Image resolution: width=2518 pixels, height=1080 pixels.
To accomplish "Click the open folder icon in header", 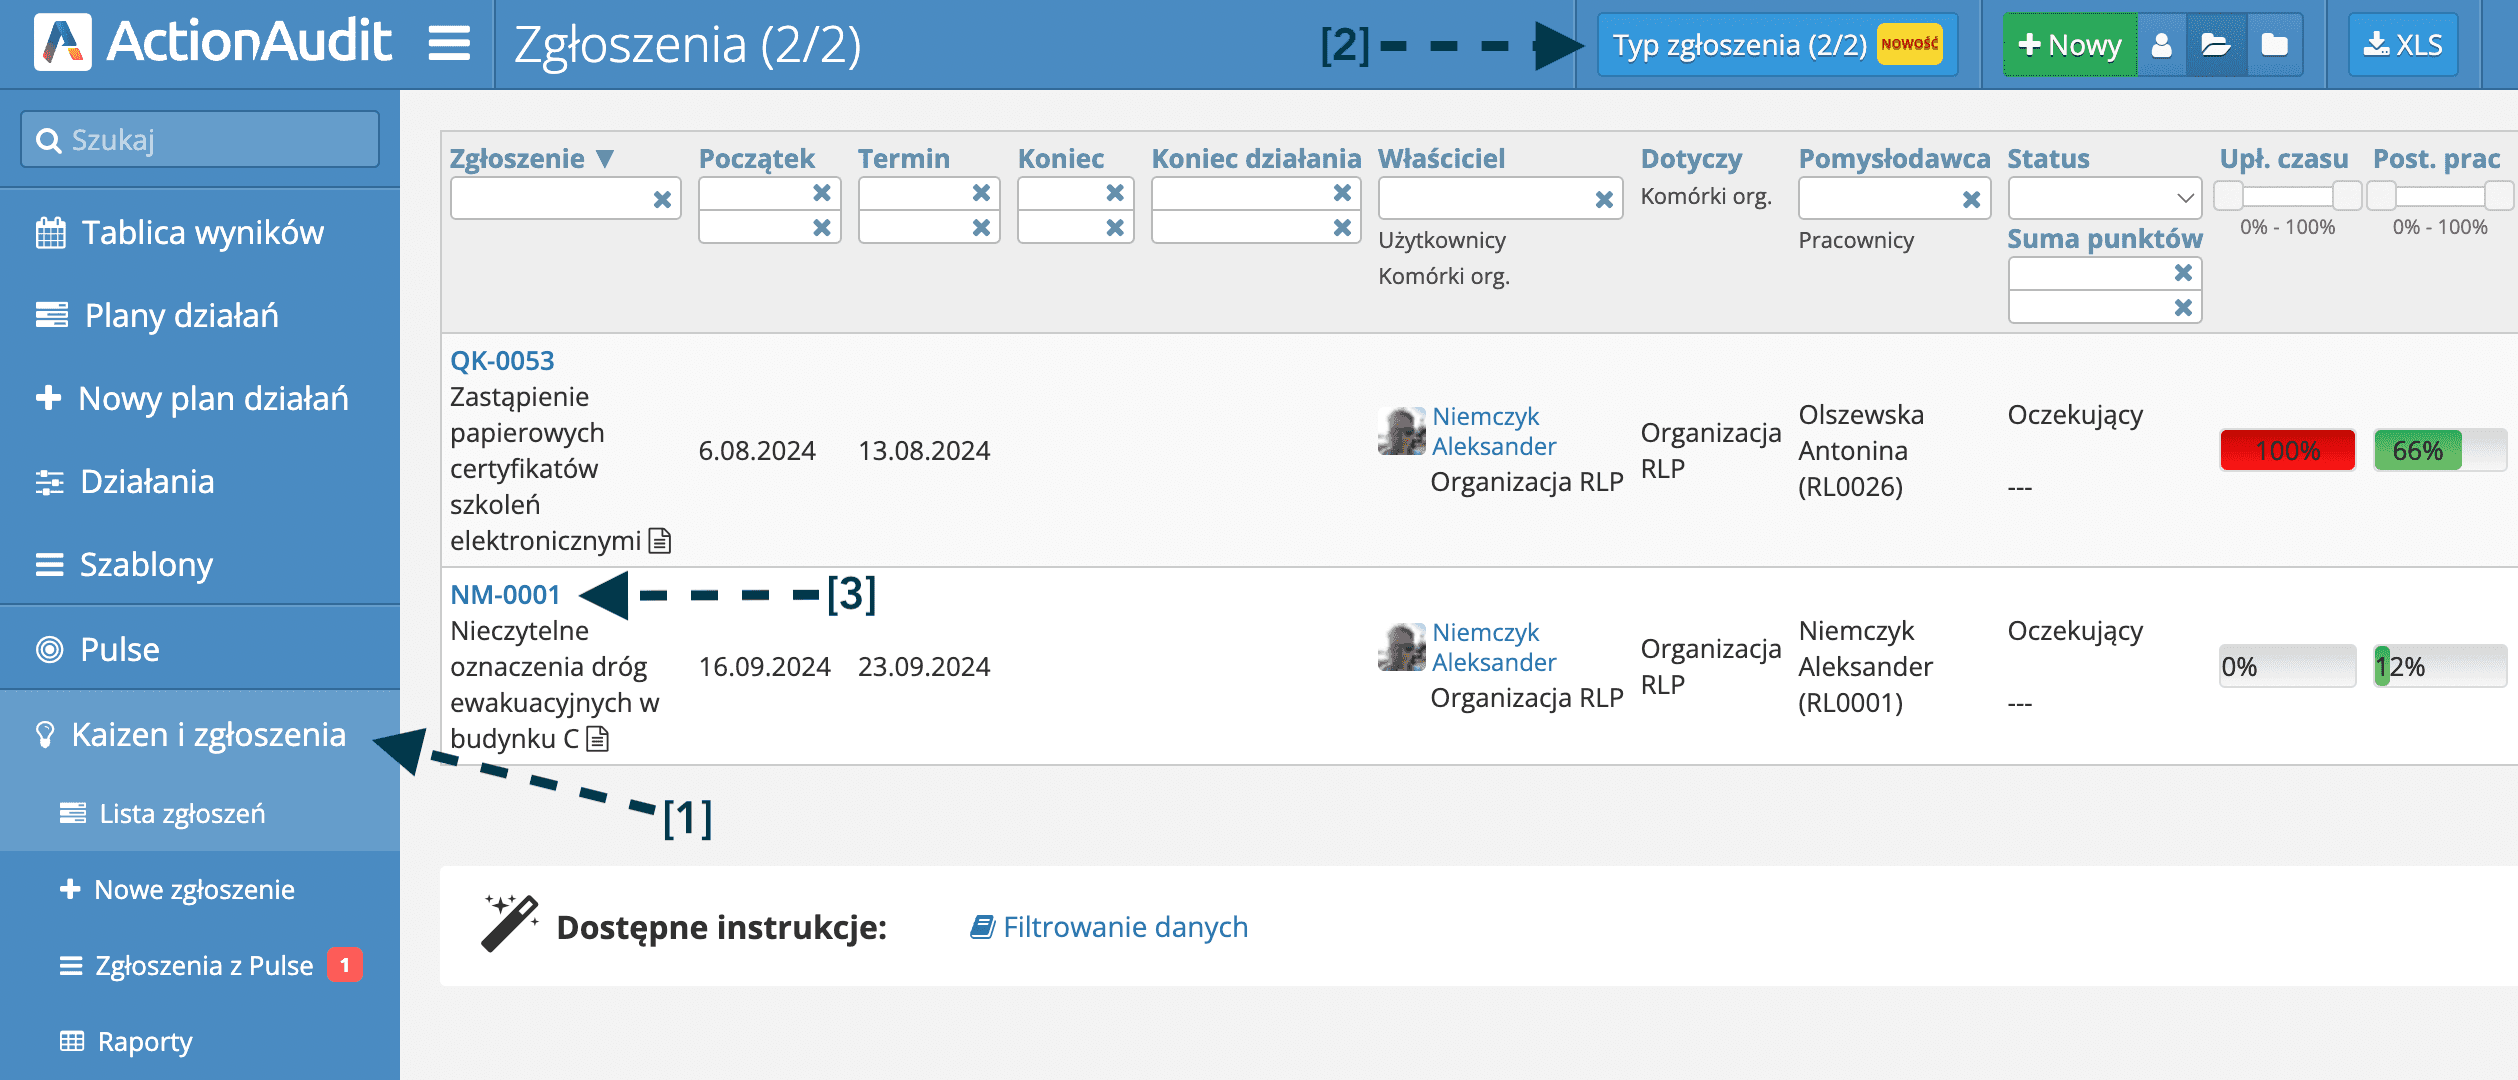I will tap(2216, 45).
